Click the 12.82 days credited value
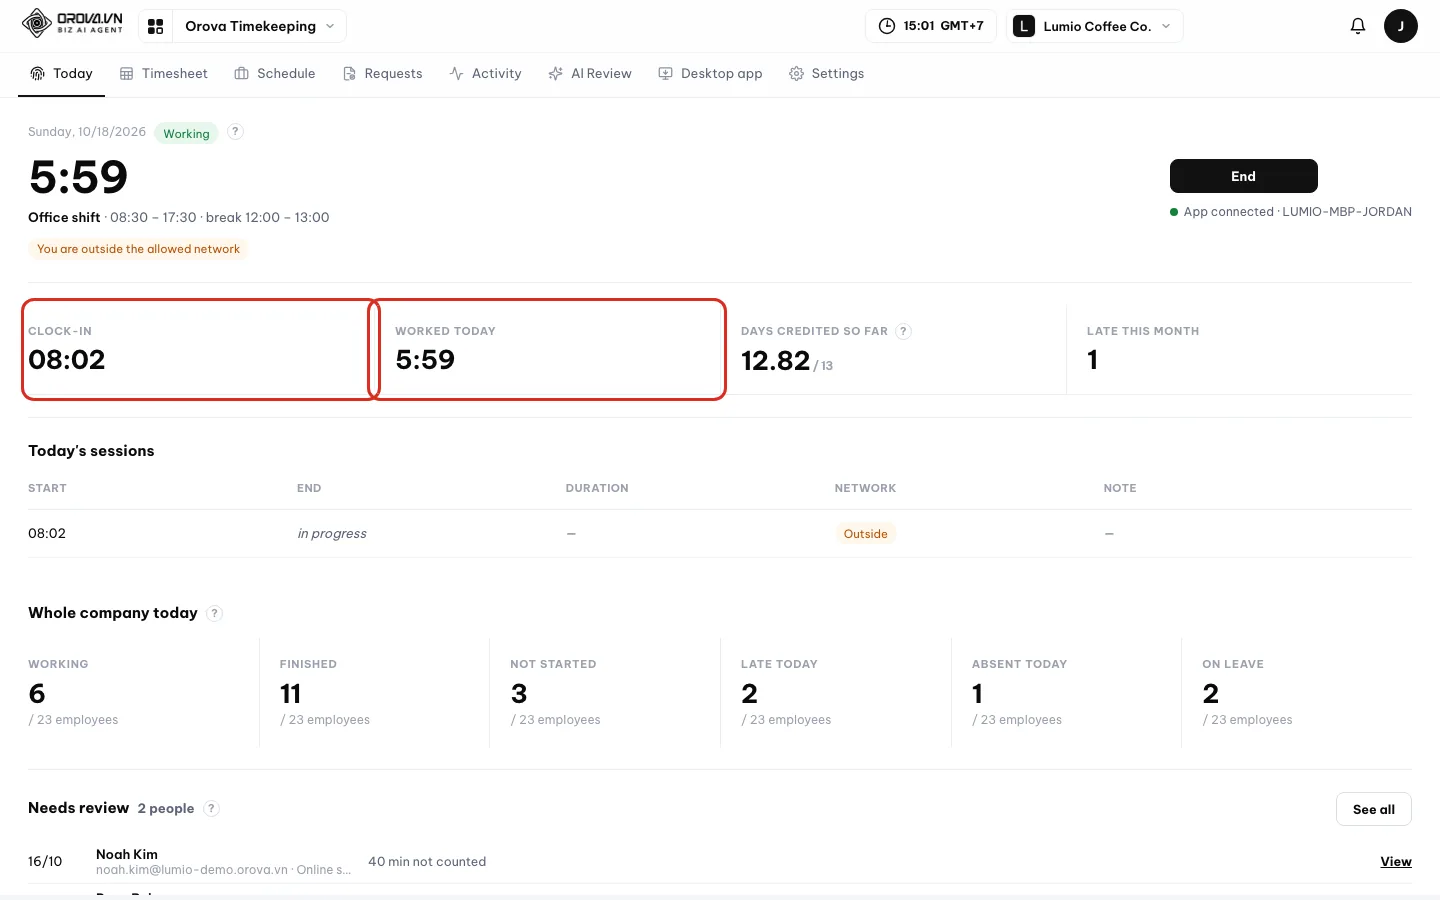This screenshot has width=1440, height=900. pos(775,360)
